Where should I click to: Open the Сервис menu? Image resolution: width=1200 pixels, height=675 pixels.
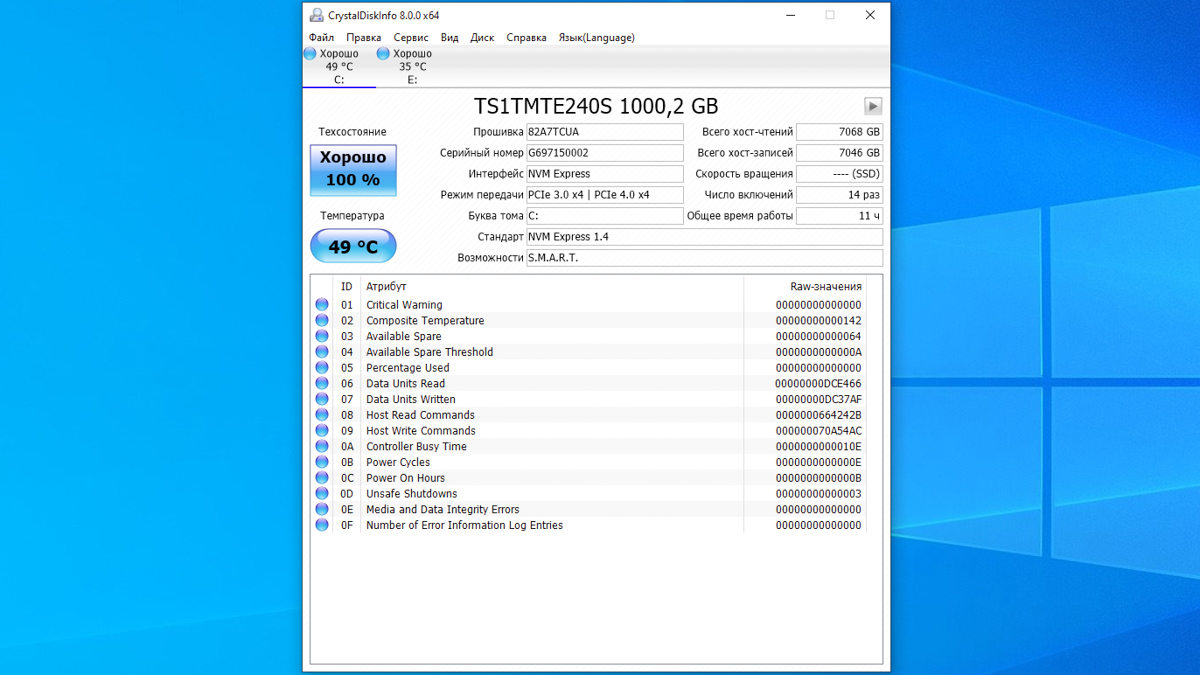coord(411,37)
